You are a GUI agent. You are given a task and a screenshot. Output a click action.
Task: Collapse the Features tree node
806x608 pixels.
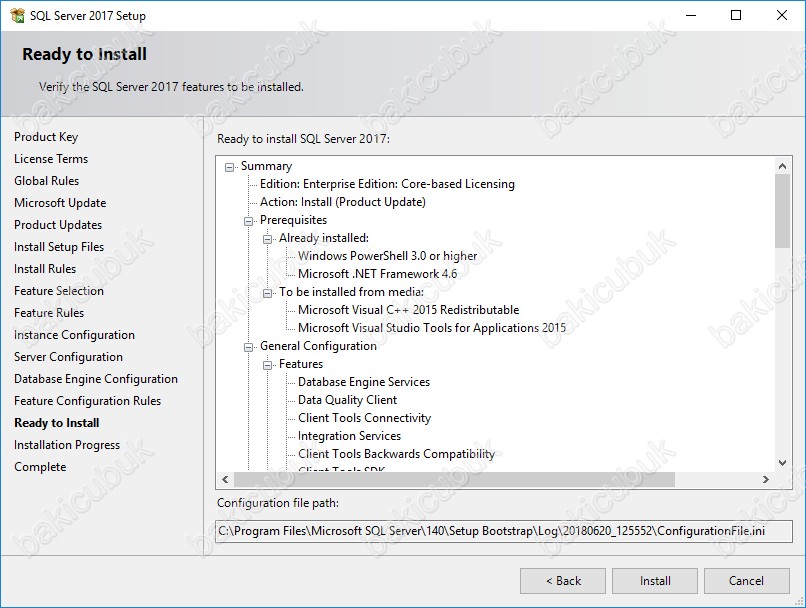click(x=267, y=365)
